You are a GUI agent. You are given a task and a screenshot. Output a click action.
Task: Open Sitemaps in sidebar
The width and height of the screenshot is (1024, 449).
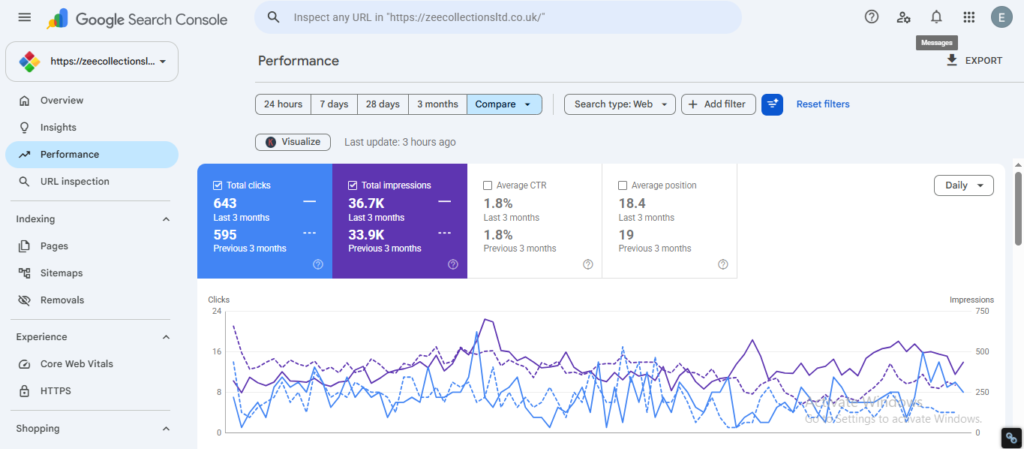91,273
